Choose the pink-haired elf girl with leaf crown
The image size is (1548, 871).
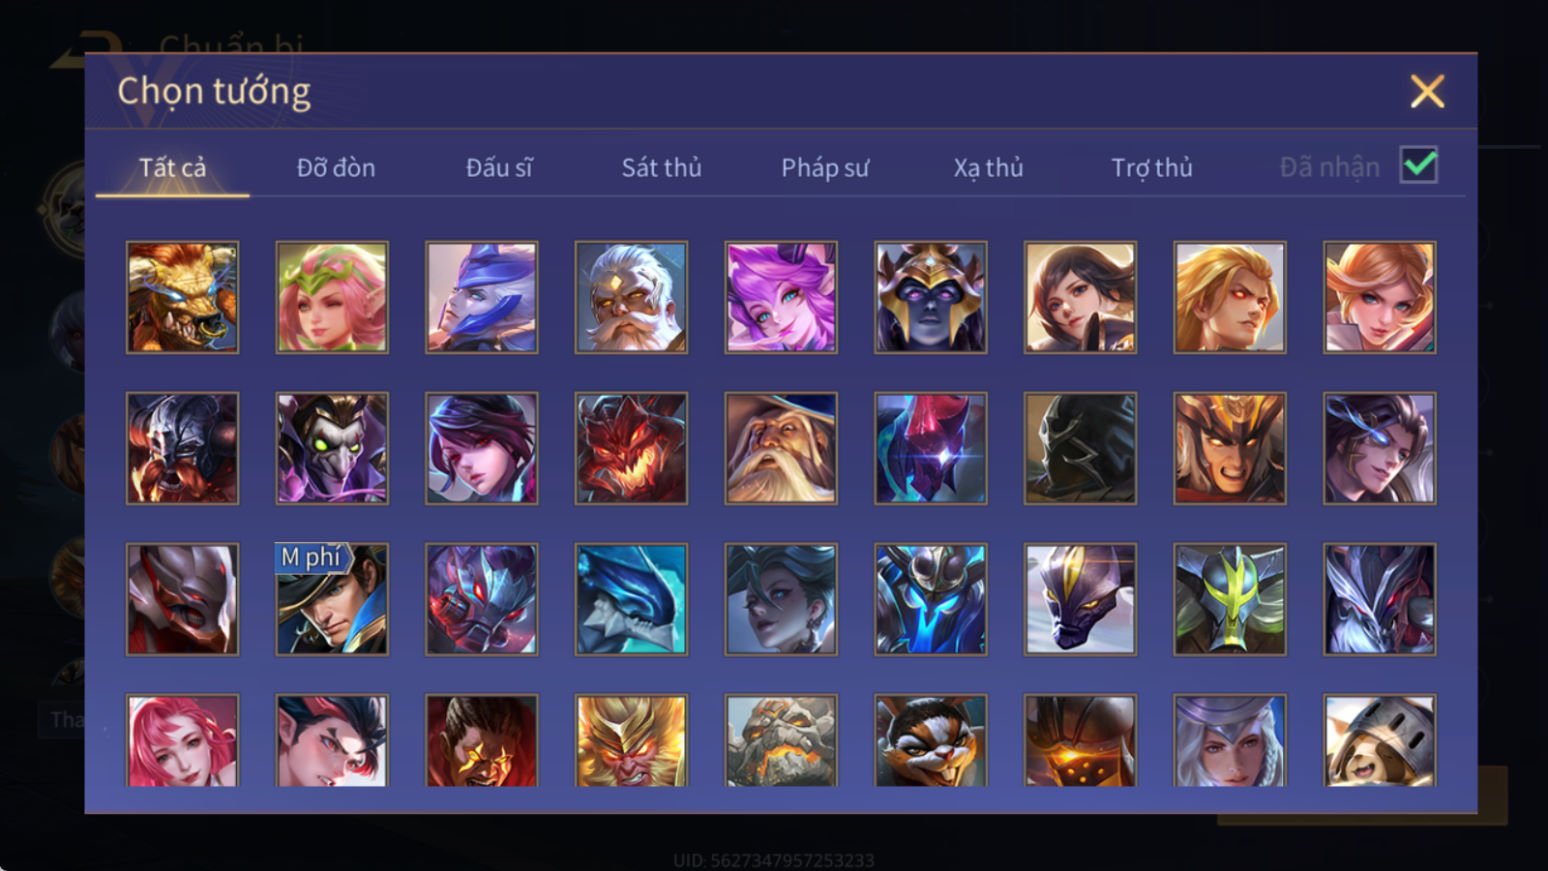pyautogui.click(x=332, y=297)
